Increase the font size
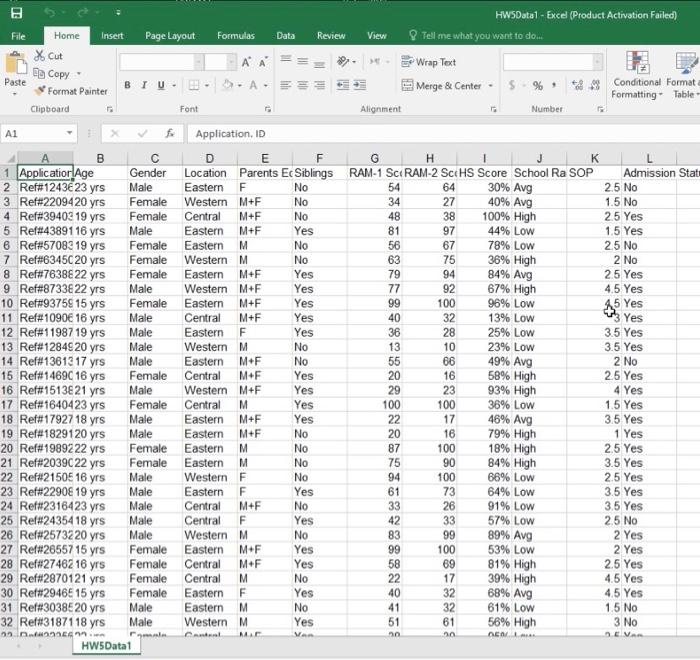This screenshot has height=660, width=700. 246,62
